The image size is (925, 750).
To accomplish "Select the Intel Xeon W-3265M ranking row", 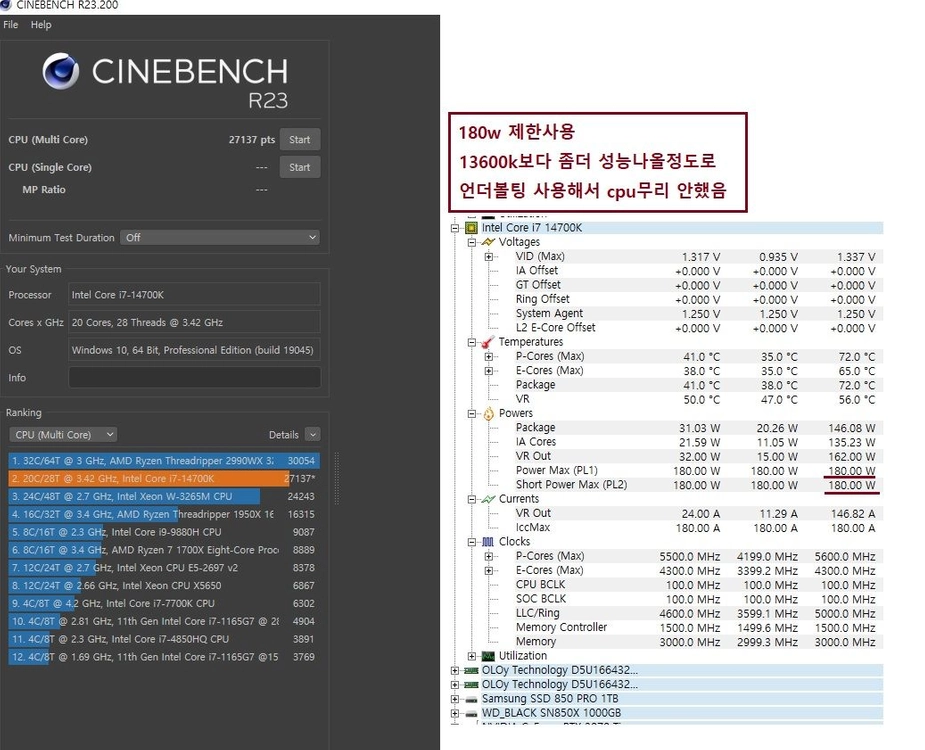I will [x=164, y=496].
